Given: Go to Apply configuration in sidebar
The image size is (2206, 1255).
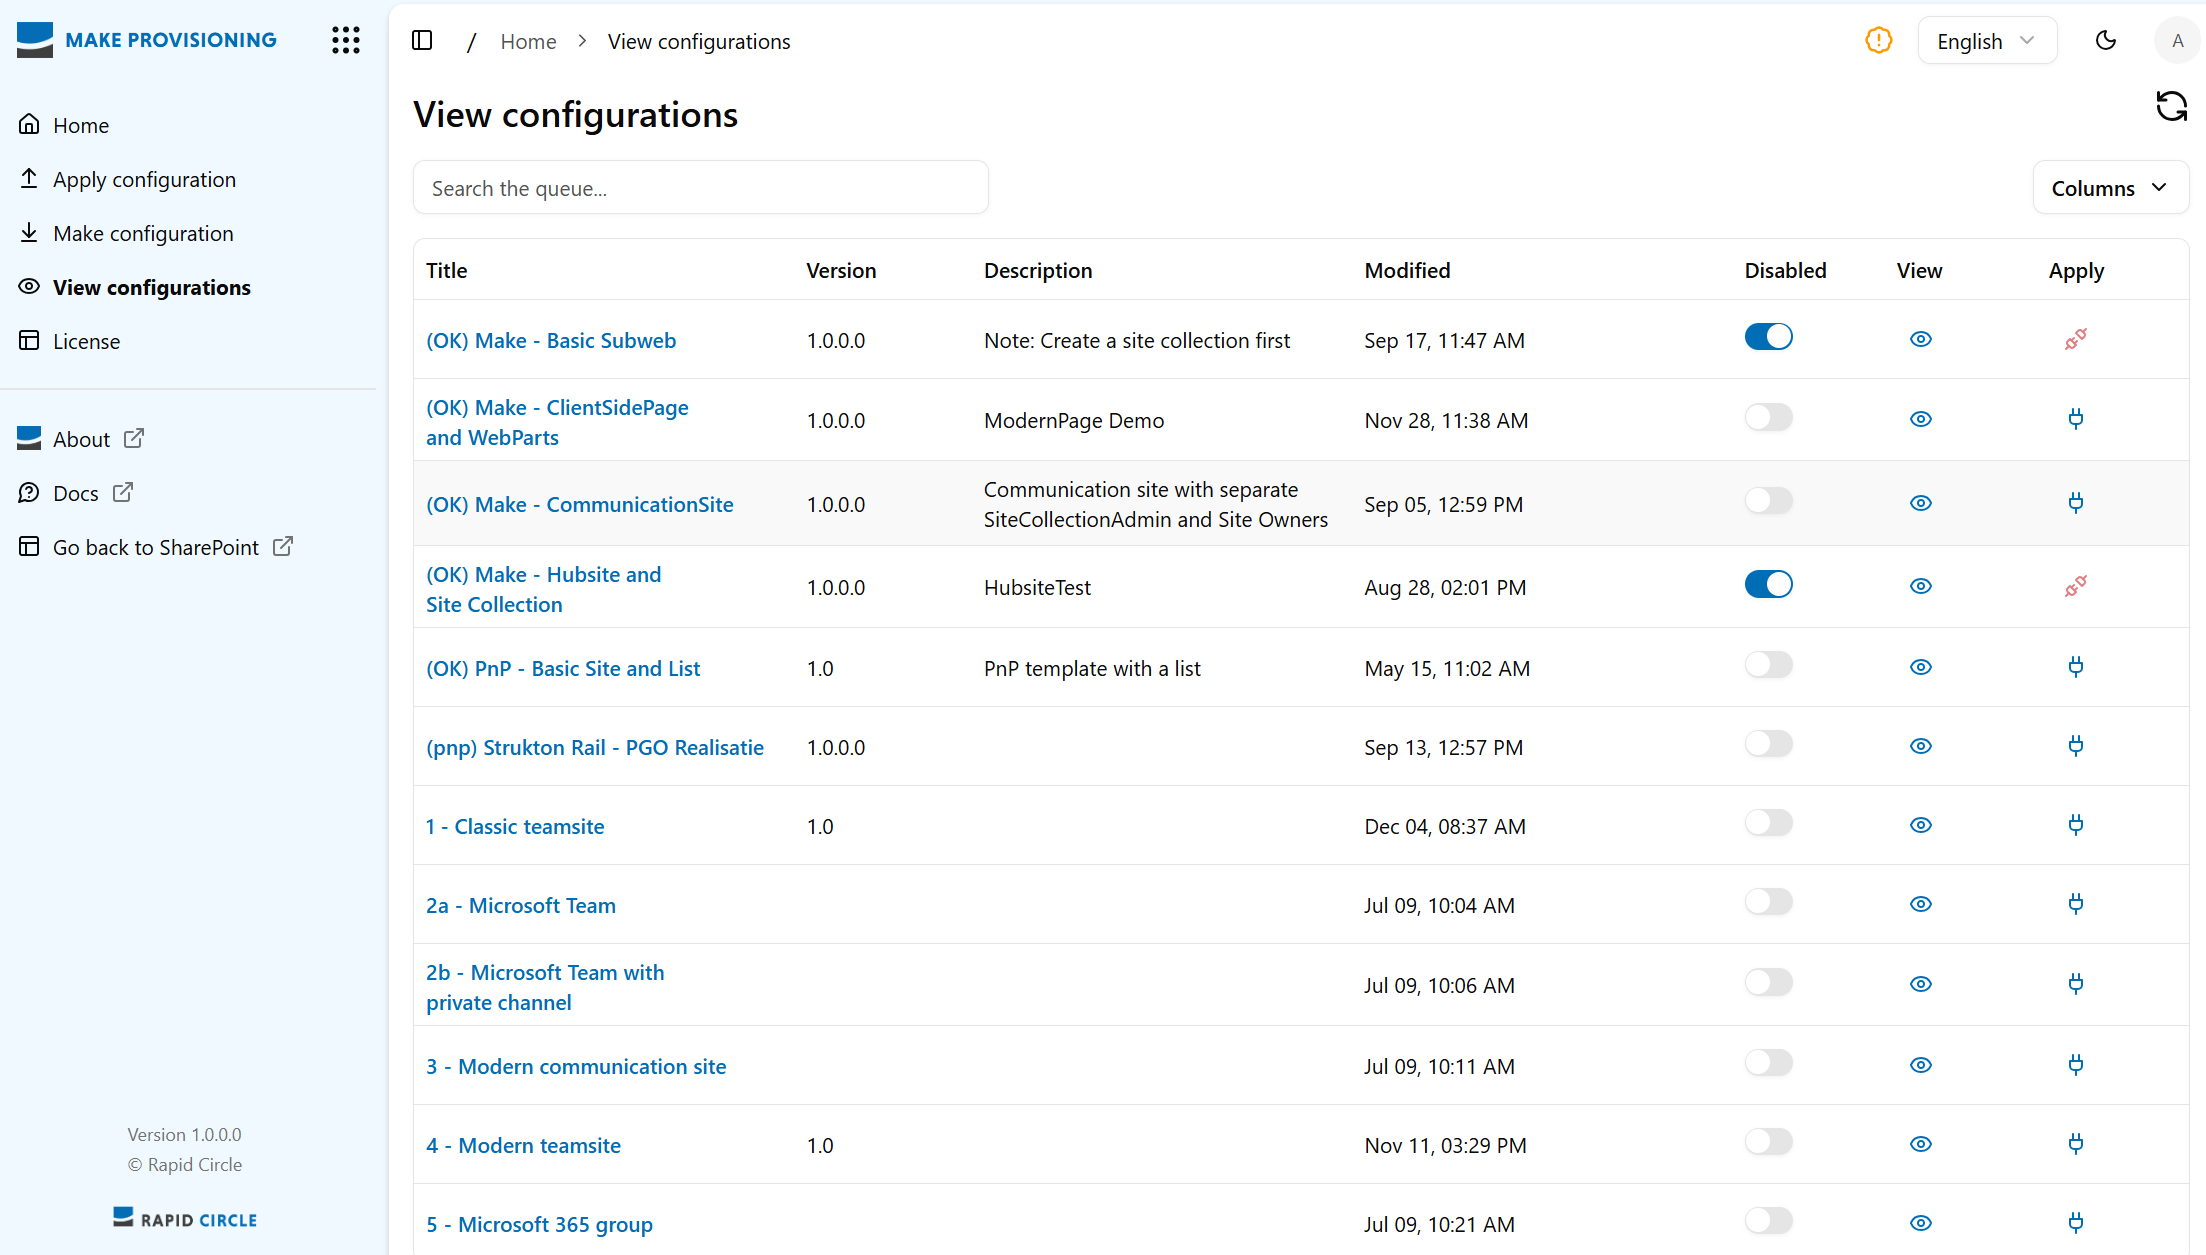Looking at the screenshot, I should click(x=144, y=180).
